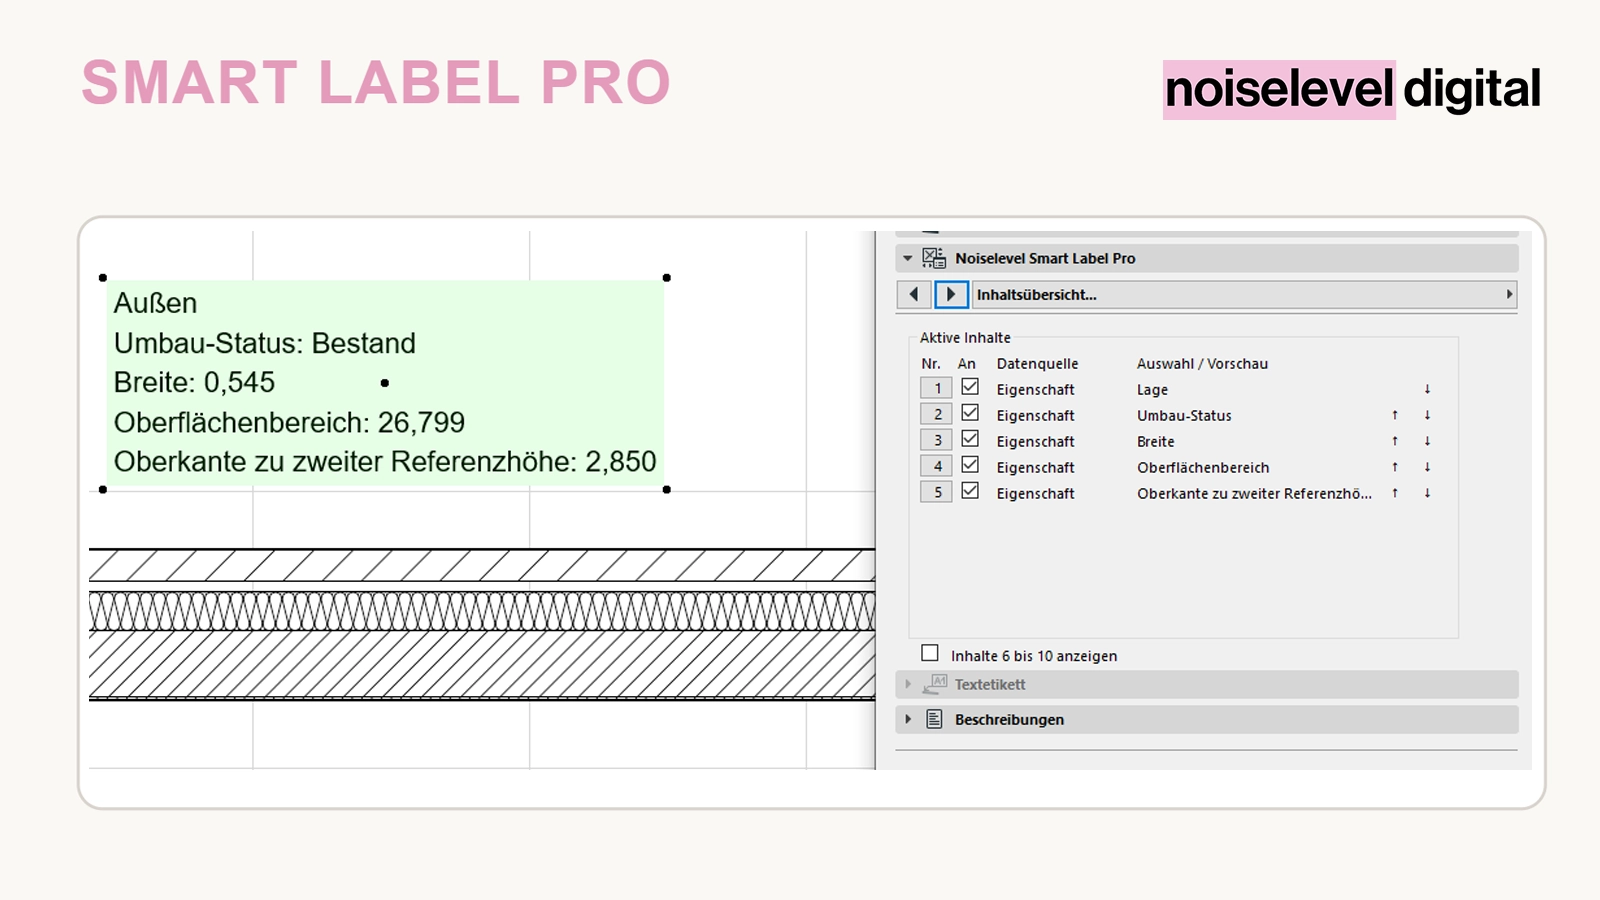Select row number 5 button

coord(936,492)
